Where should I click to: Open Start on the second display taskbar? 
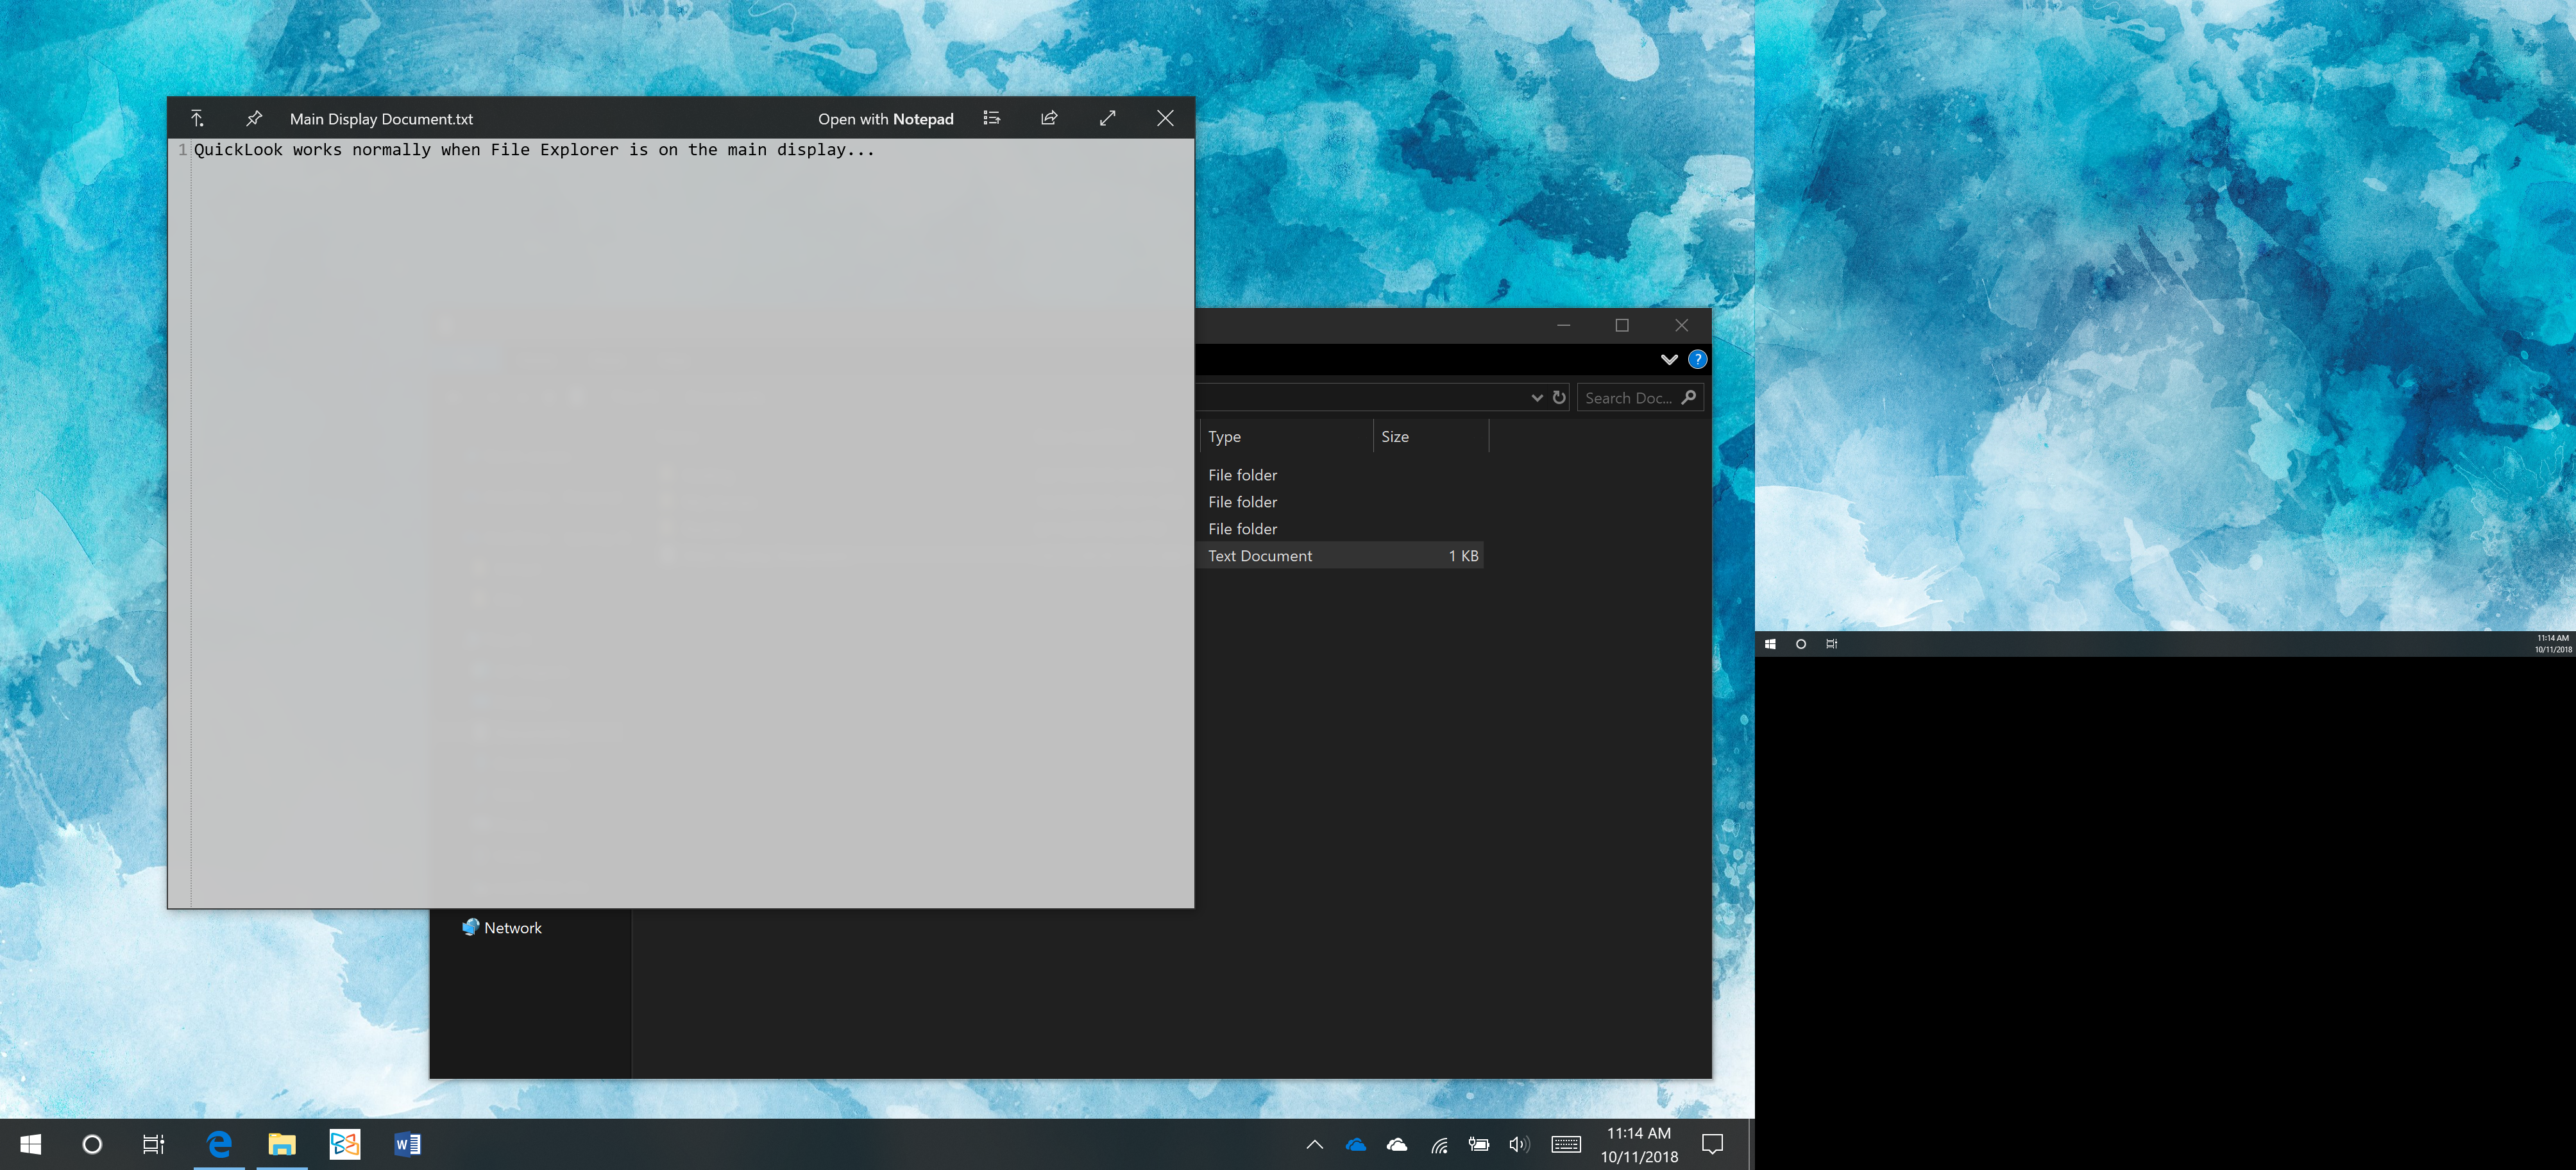(x=1770, y=644)
